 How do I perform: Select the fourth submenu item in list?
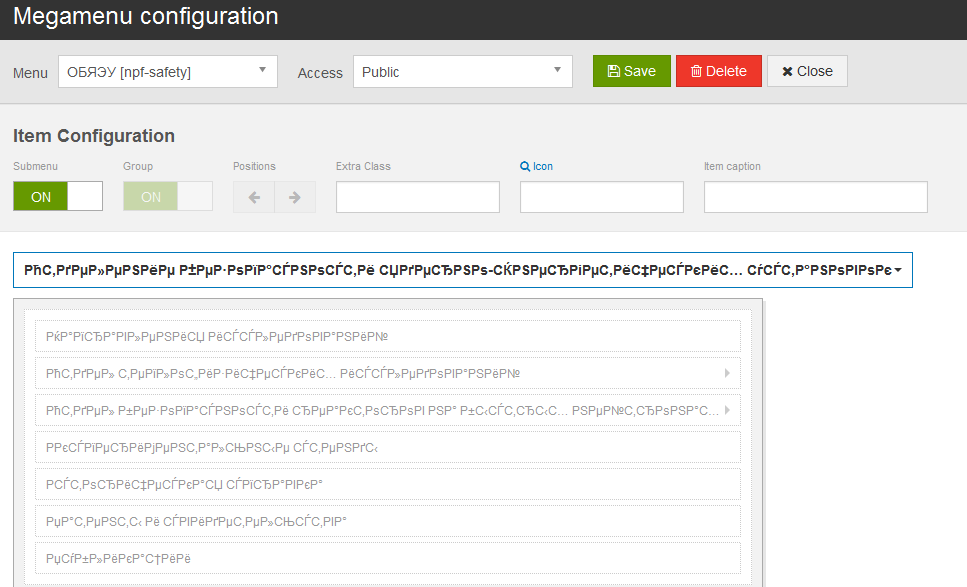[x=388, y=447]
